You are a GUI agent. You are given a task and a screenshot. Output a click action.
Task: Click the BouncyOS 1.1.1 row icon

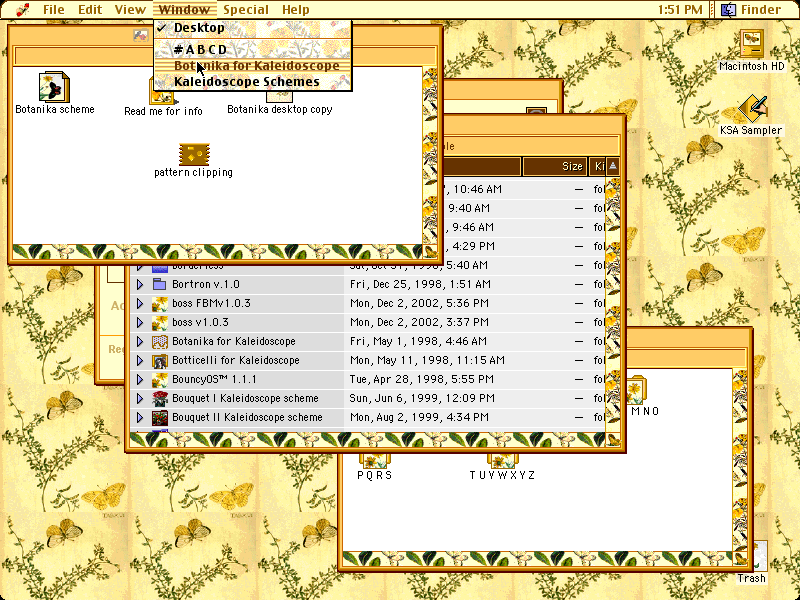coord(160,380)
